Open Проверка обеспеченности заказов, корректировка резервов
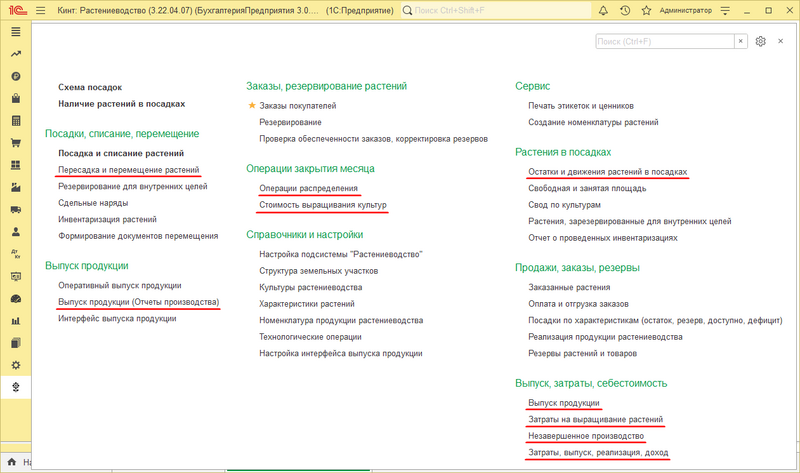The width and height of the screenshot is (800, 473). point(373,139)
